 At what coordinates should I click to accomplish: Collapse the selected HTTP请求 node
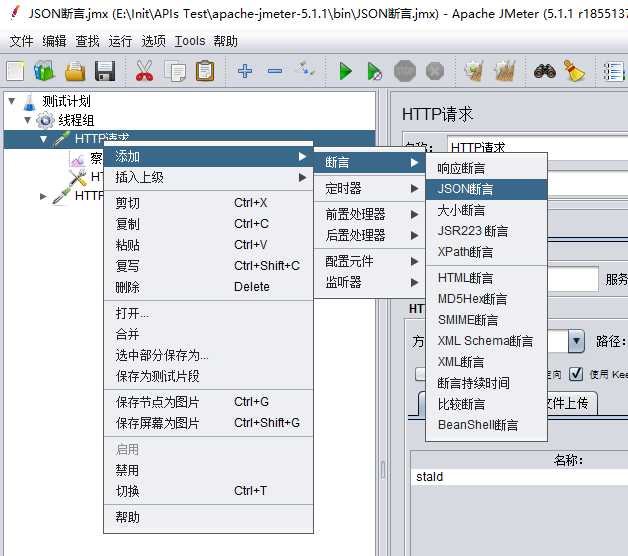pyautogui.click(x=43, y=139)
